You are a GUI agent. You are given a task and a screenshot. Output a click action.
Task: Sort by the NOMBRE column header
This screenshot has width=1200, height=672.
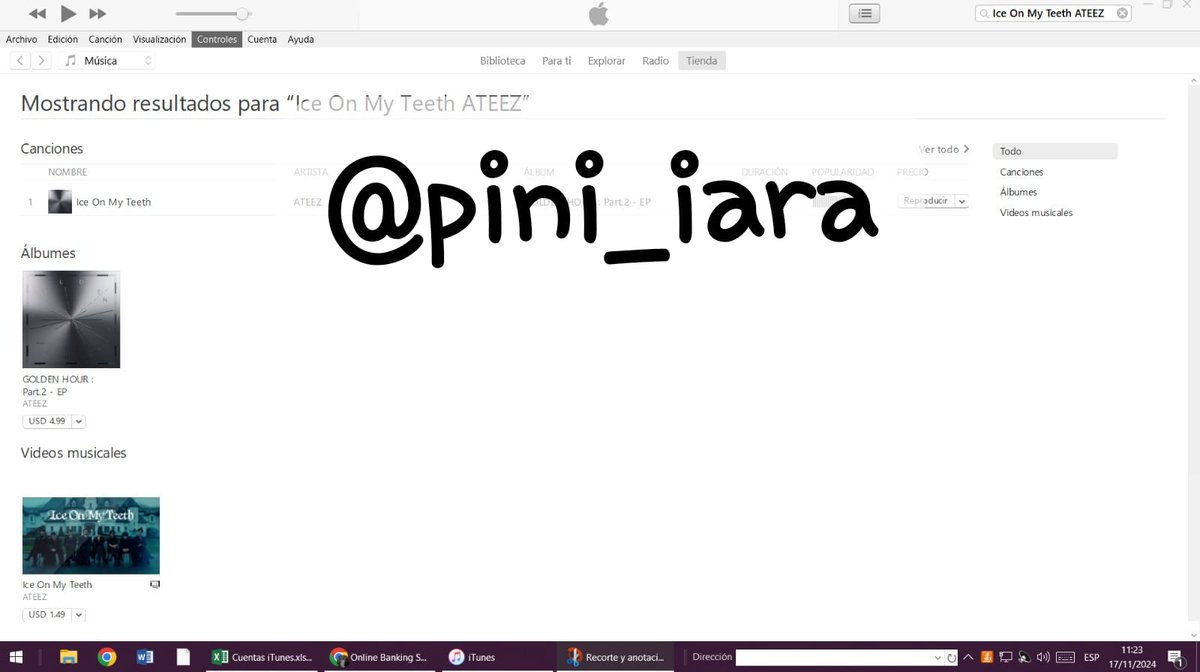(68, 172)
